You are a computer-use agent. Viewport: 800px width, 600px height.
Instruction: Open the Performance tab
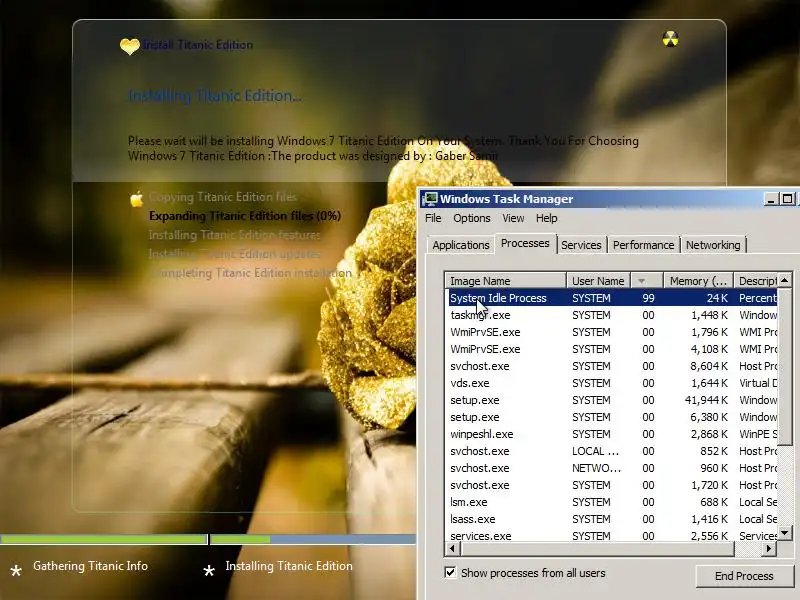coord(643,245)
